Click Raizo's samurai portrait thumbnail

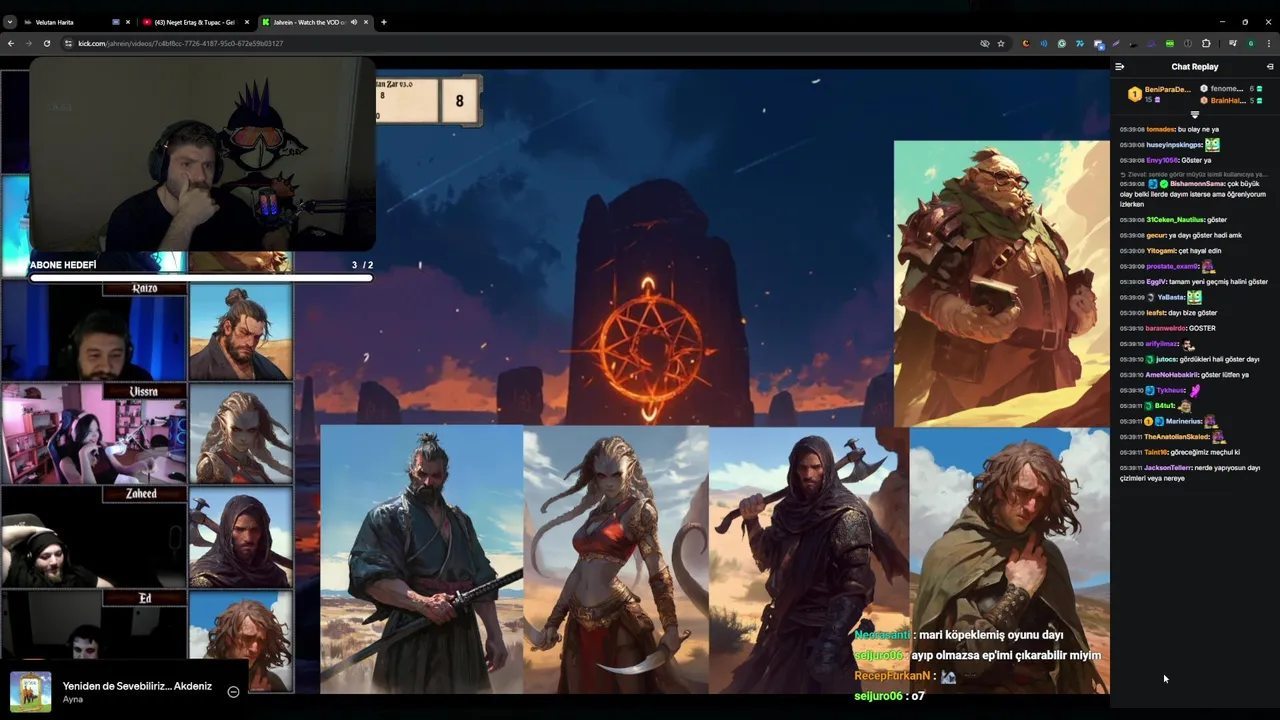(240, 332)
